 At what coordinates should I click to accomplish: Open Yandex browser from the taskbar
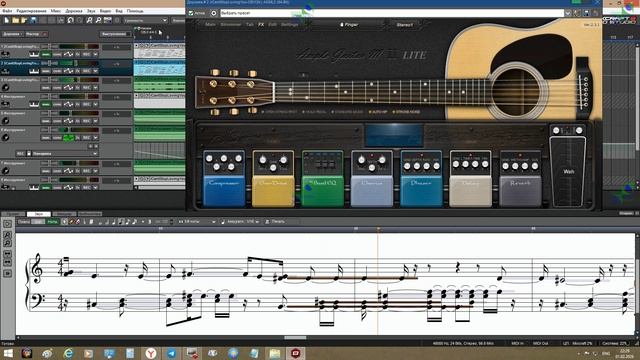pos(151,353)
